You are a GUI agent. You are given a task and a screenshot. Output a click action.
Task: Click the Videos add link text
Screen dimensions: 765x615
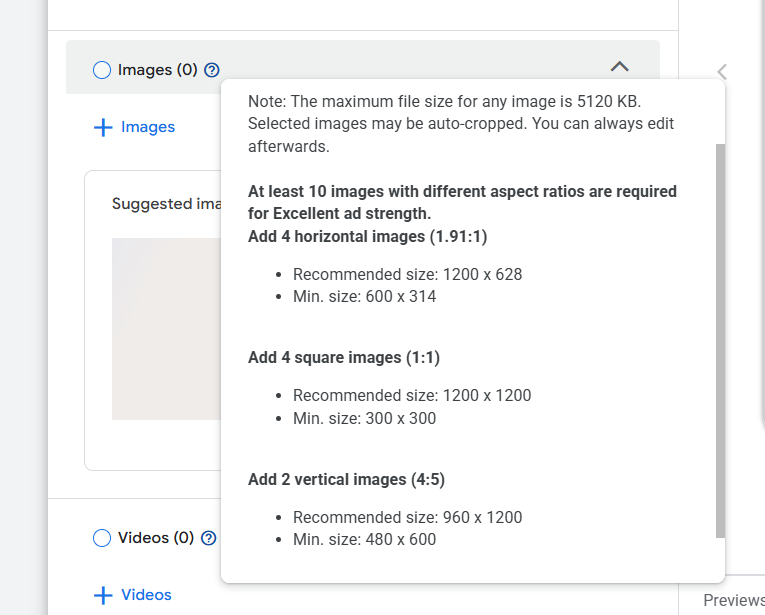click(146, 595)
